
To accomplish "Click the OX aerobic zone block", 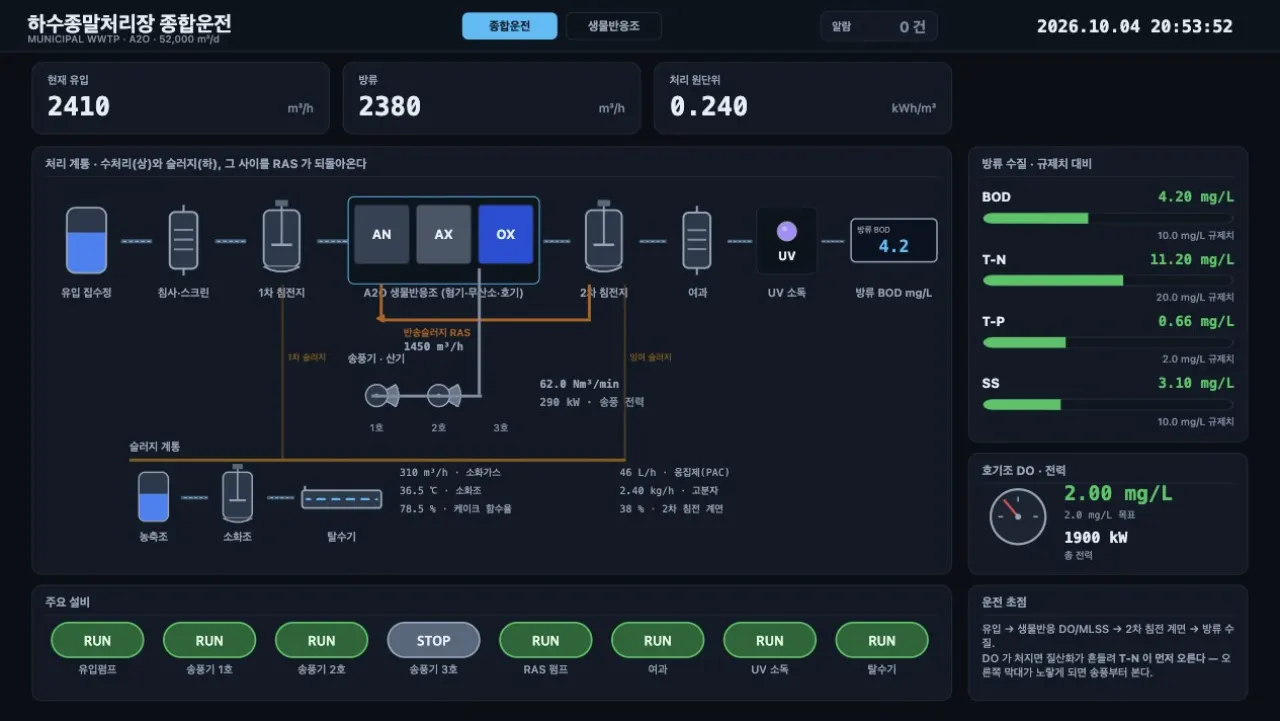I will (506, 234).
